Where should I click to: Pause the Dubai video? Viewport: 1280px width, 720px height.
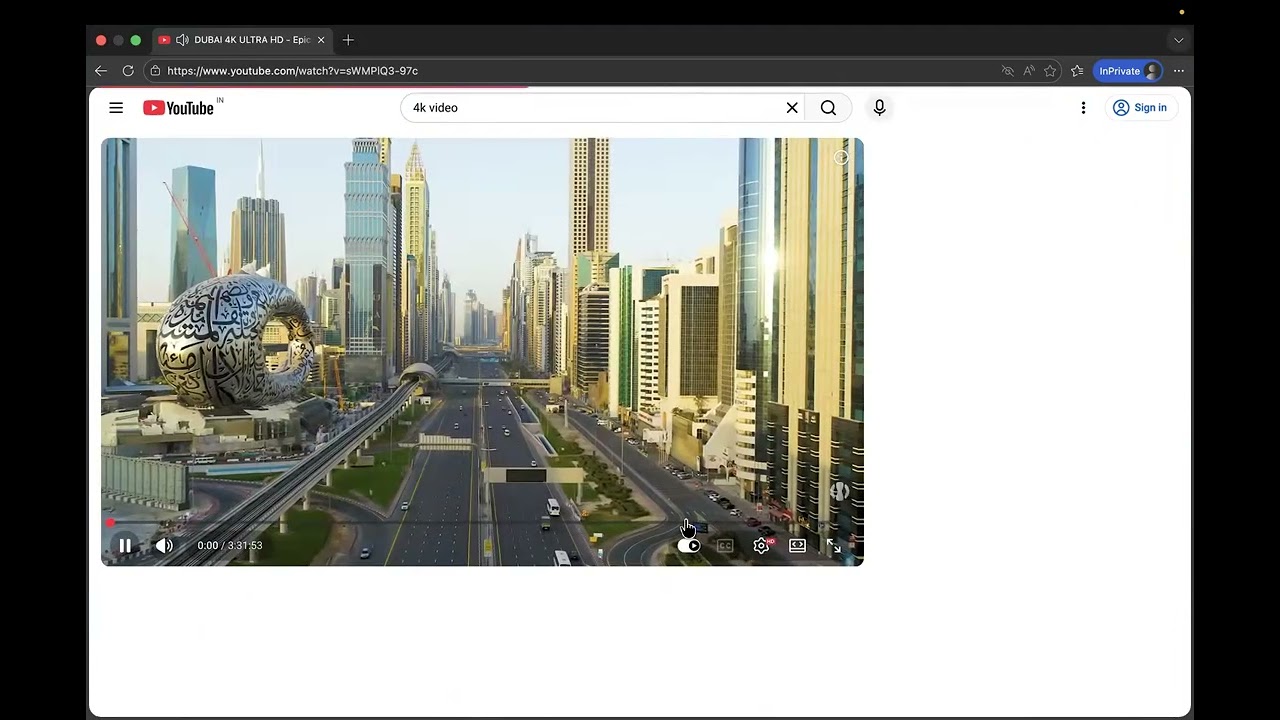125,545
